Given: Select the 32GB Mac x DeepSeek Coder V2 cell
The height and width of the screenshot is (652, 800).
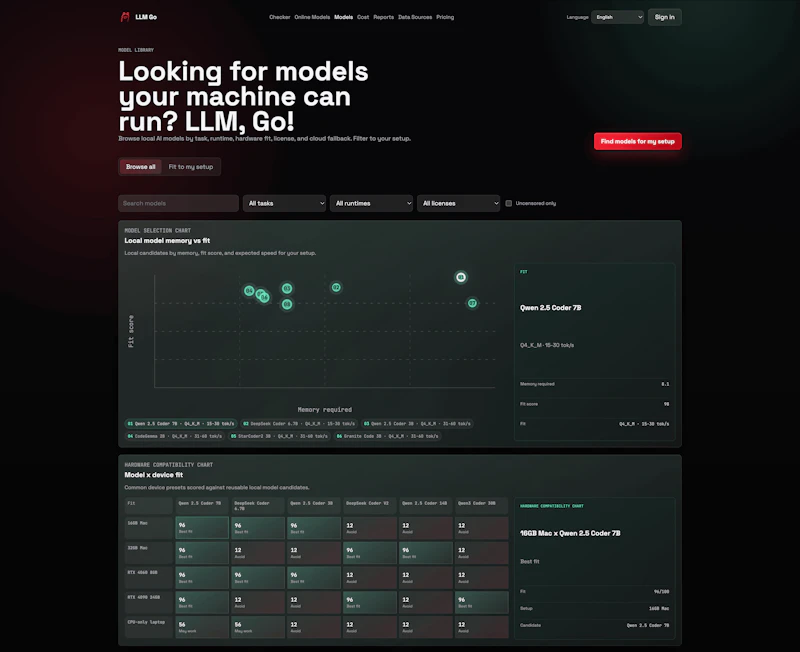Looking at the screenshot, I should (x=370, y=553).
